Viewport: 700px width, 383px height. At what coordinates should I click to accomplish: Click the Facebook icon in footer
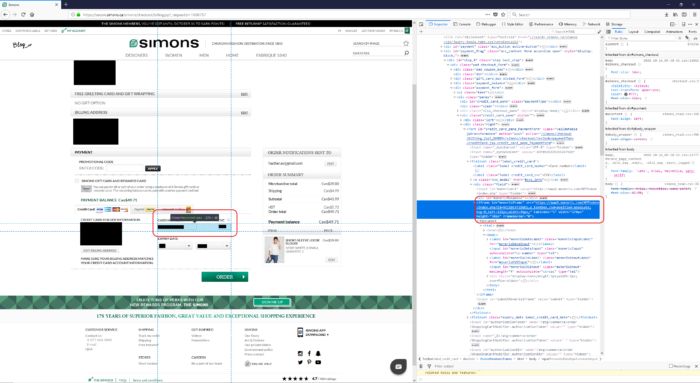click(x=309, y=354)
